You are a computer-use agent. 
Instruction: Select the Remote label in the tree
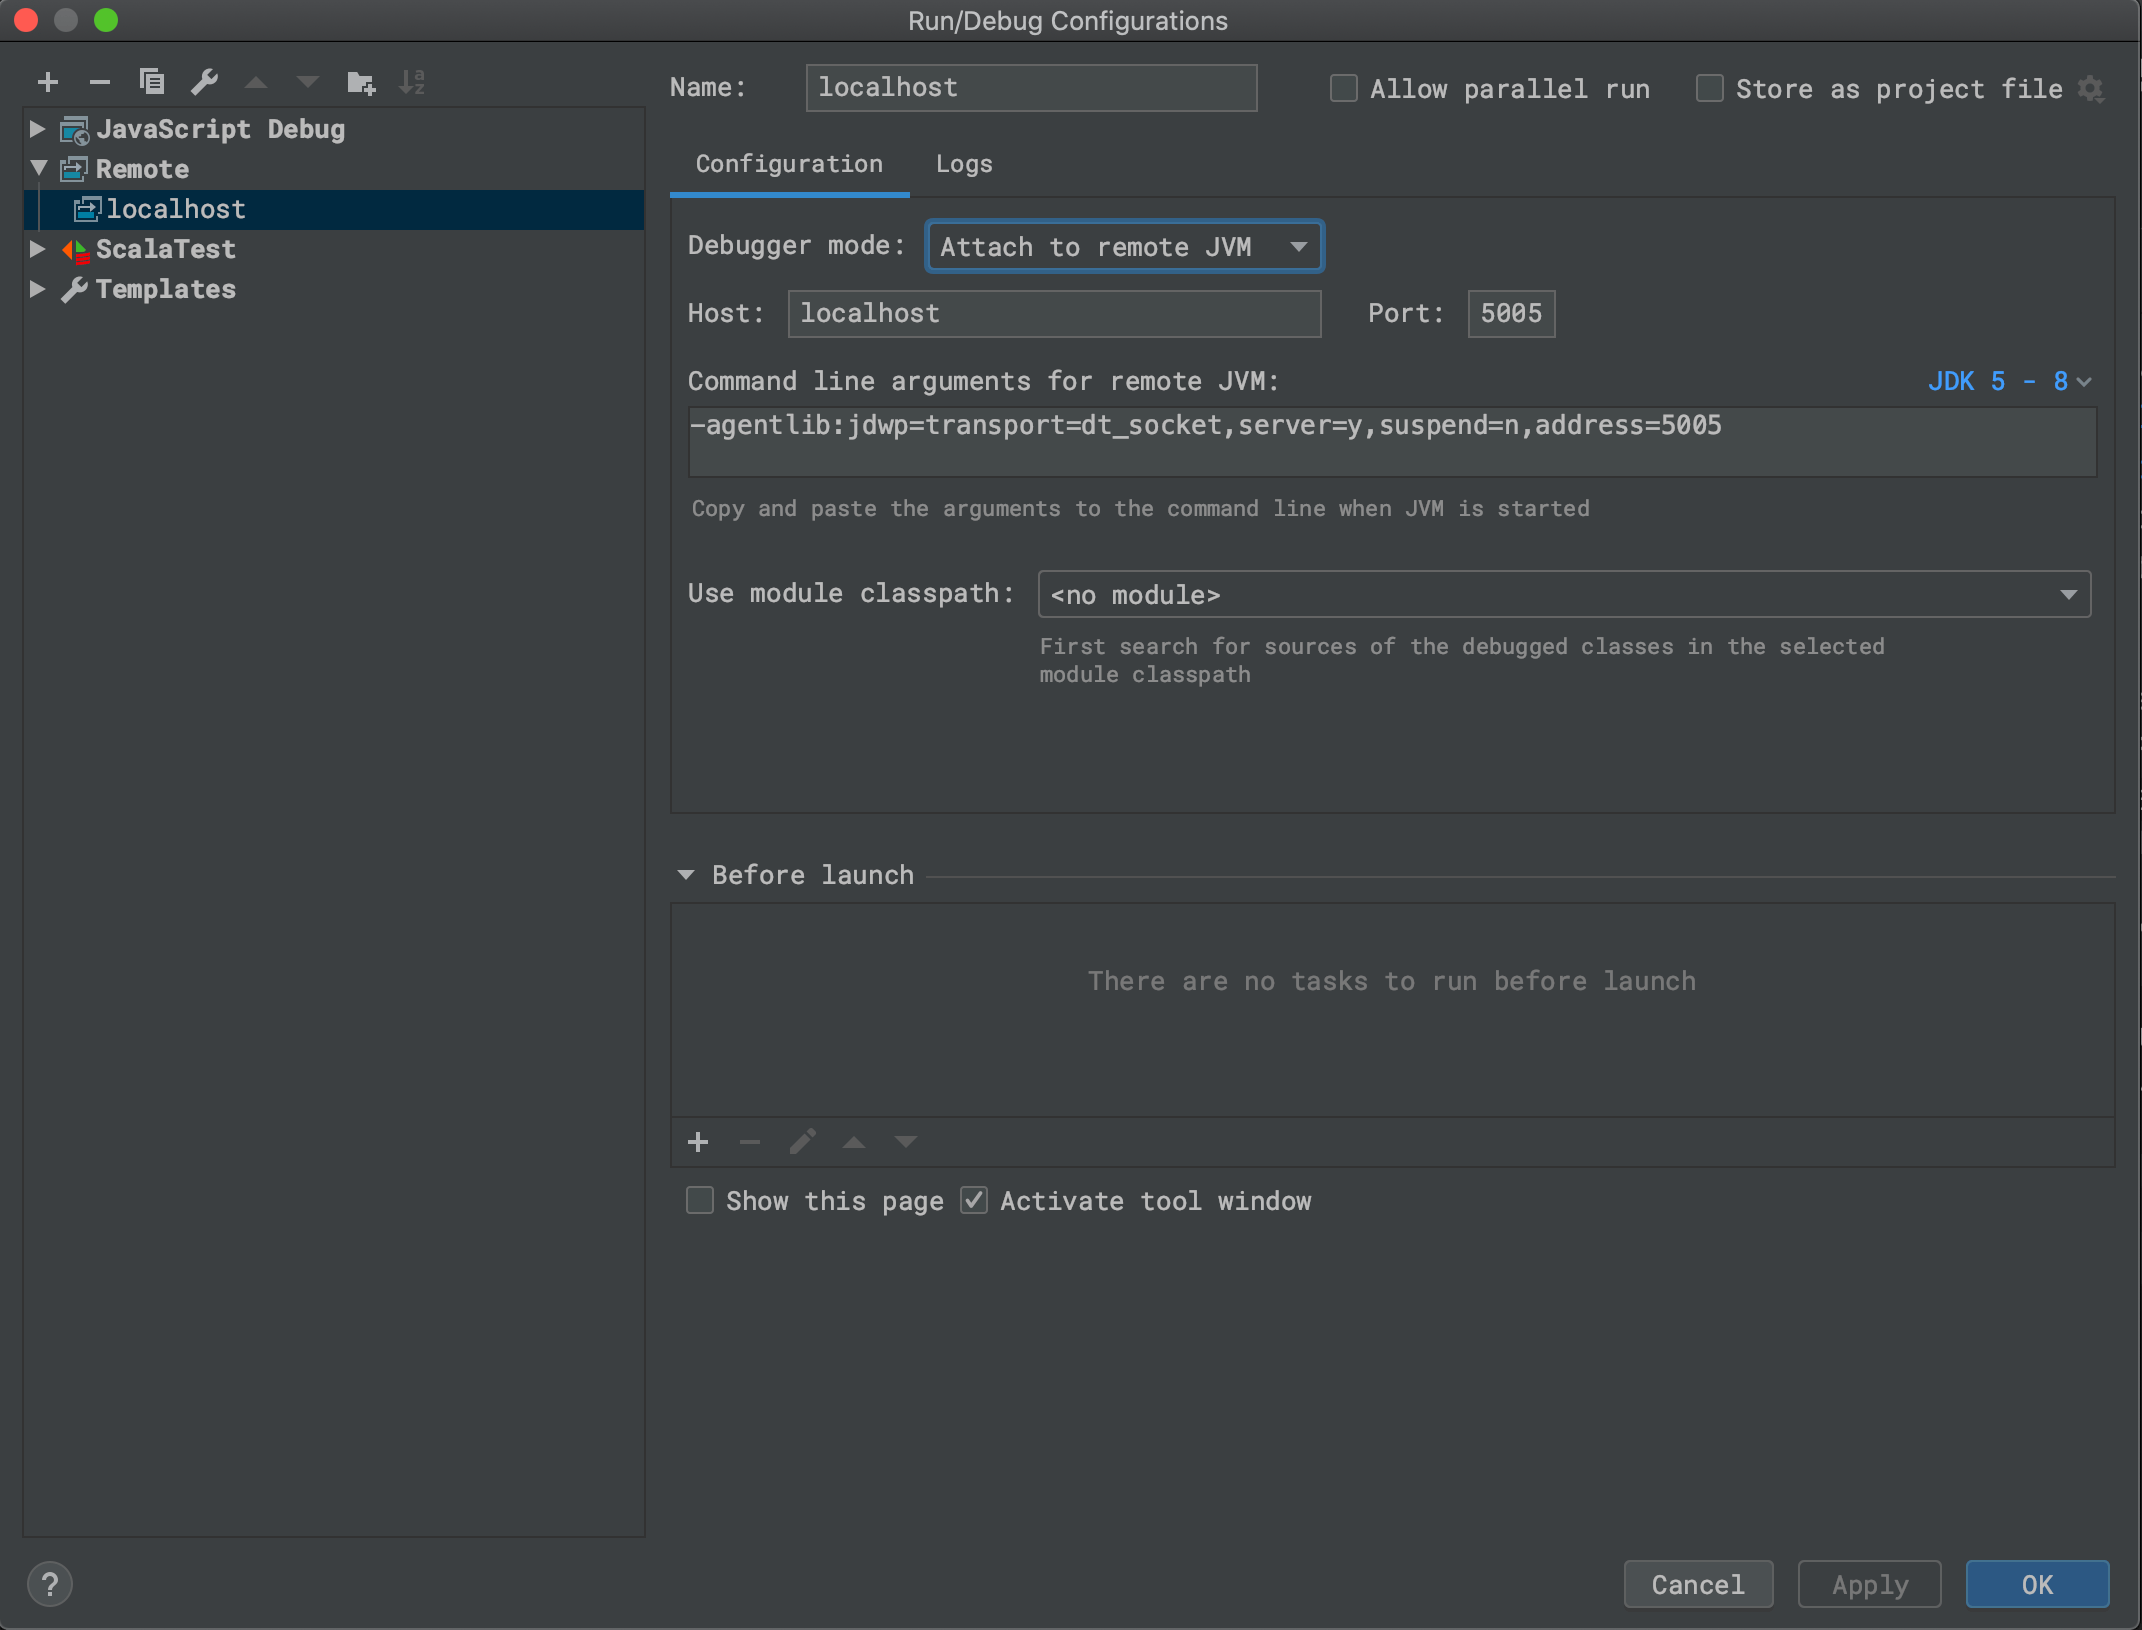142,169
